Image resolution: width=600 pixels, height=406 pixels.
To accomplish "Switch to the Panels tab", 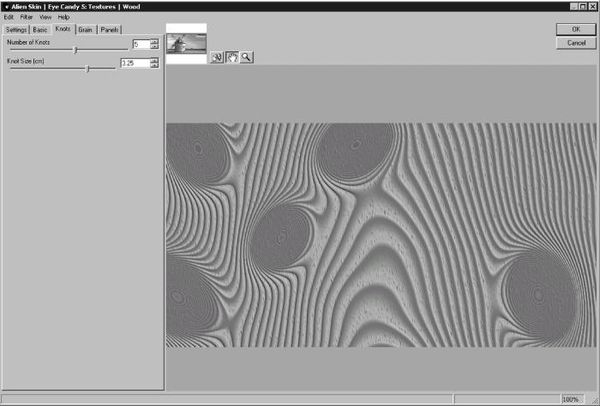I will click(x=109, y=30).
